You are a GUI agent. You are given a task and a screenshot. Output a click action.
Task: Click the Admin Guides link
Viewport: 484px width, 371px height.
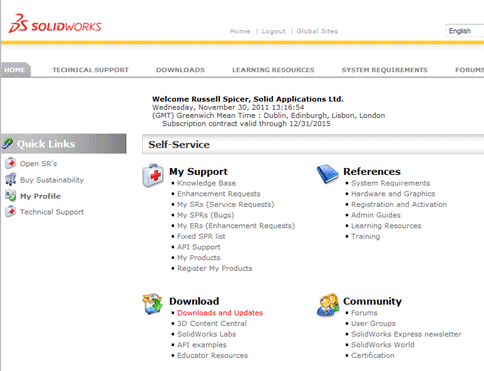[376, 215]
